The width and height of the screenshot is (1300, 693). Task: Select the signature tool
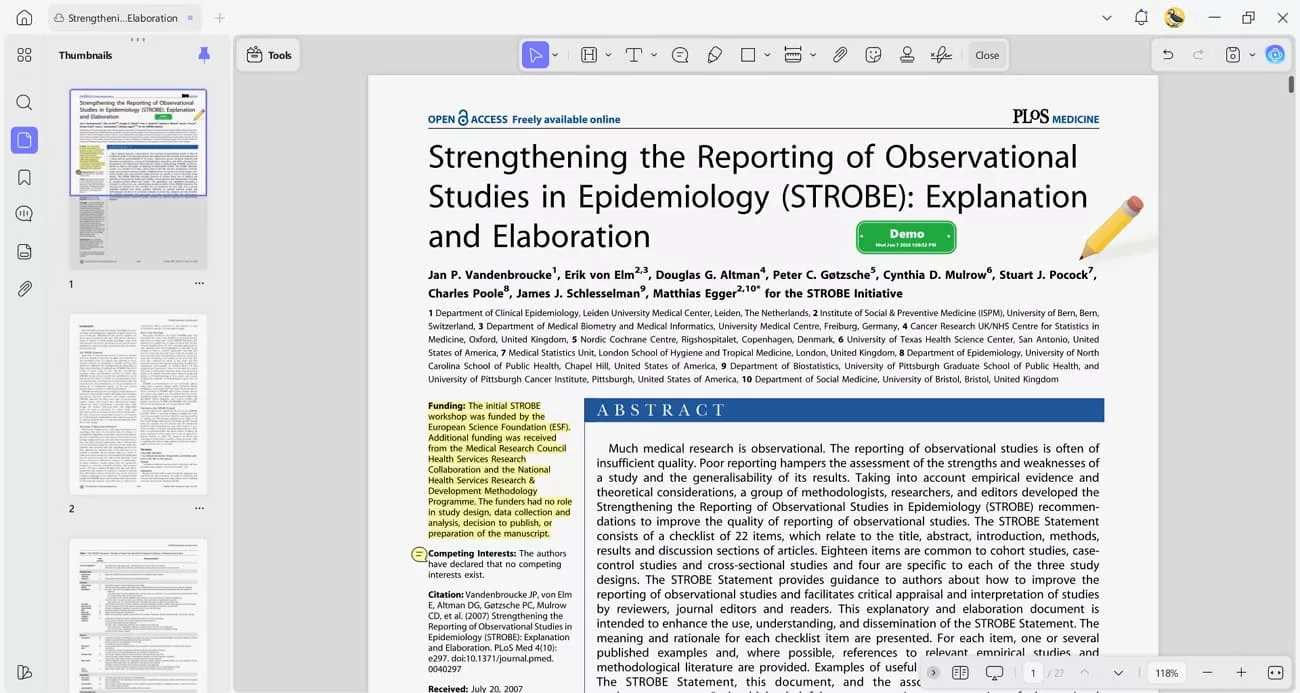tap(941, 55)
